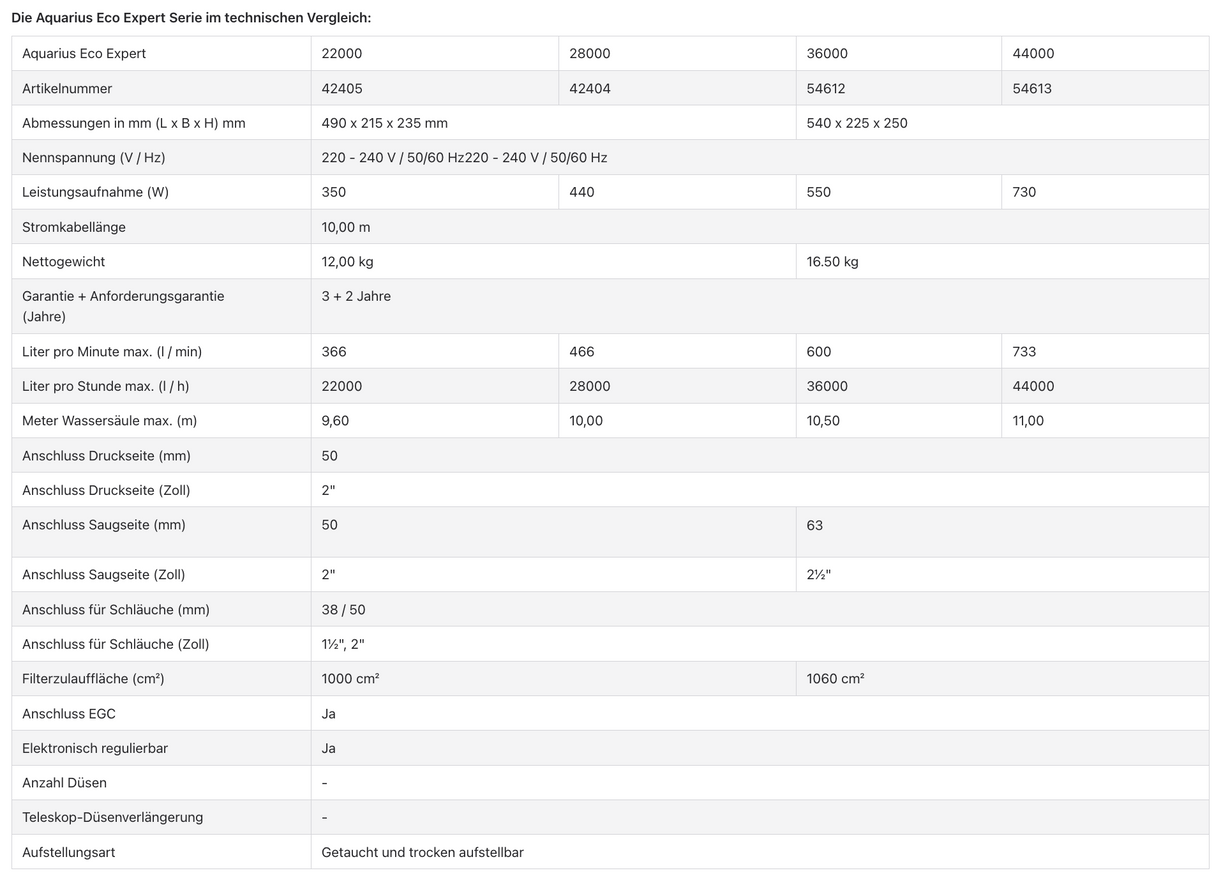Click the Nennspannung row label
This screenshot has width=1214, height=880.
[x=92, y=157]
